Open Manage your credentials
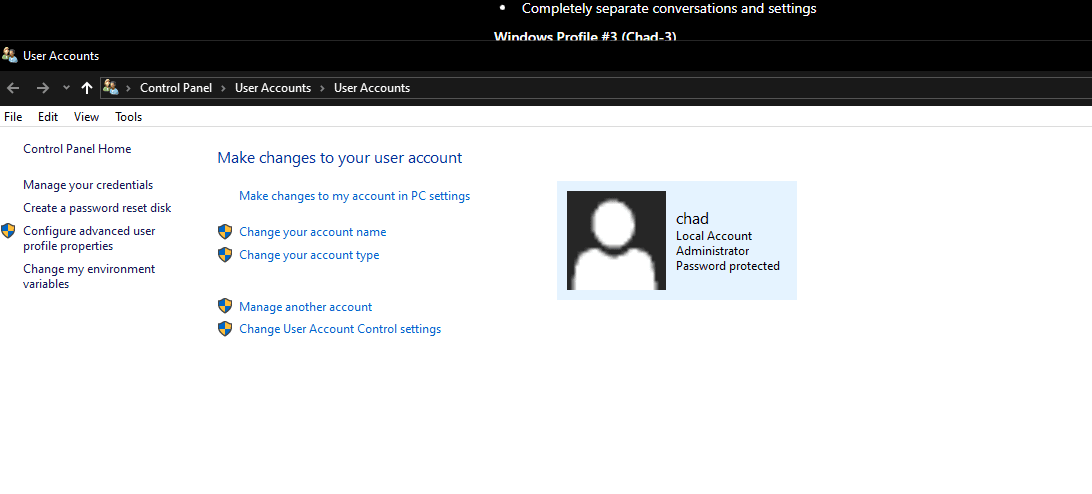 tap(88, 185)
